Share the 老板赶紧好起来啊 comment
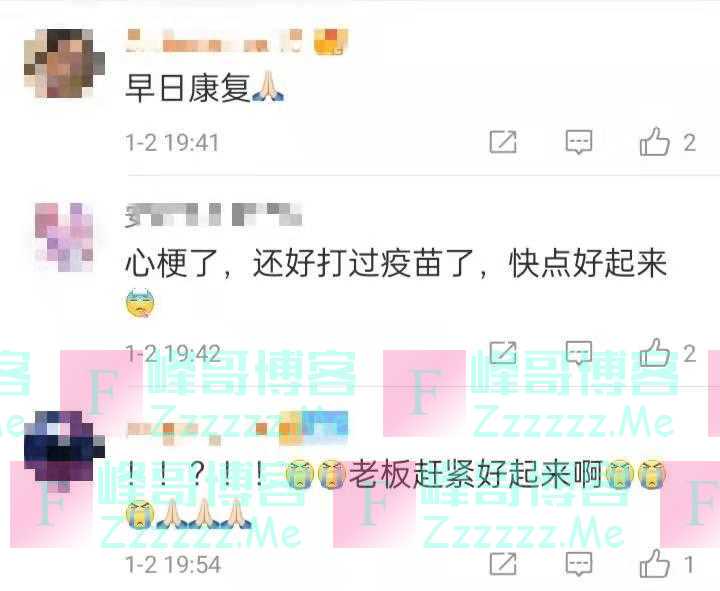The image size is (720, 591). pos(503,564)
